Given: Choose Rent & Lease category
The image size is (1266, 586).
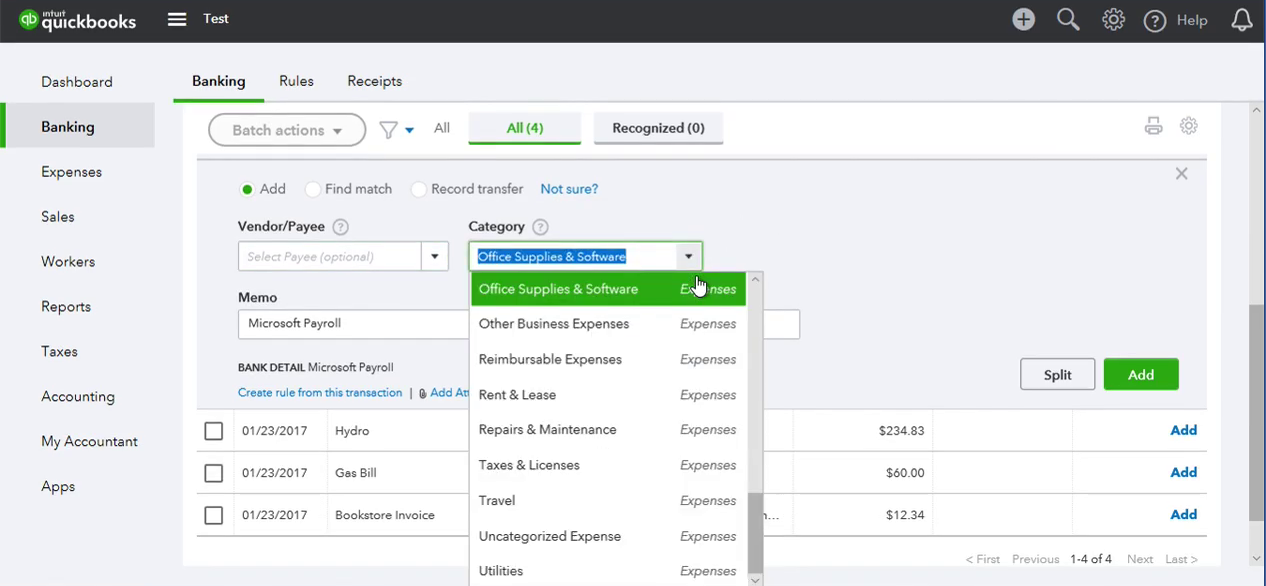Looking at the screenshot, I should pyautogui.click(x=608, y=395).
